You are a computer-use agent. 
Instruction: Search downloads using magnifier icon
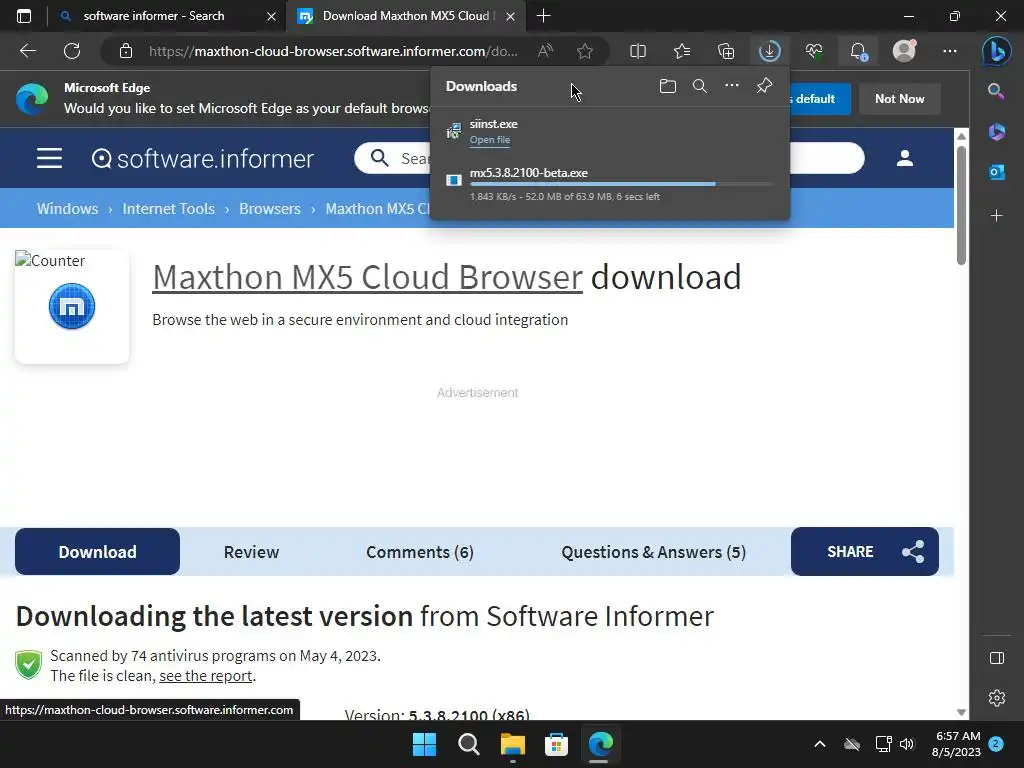pos(699,86)
